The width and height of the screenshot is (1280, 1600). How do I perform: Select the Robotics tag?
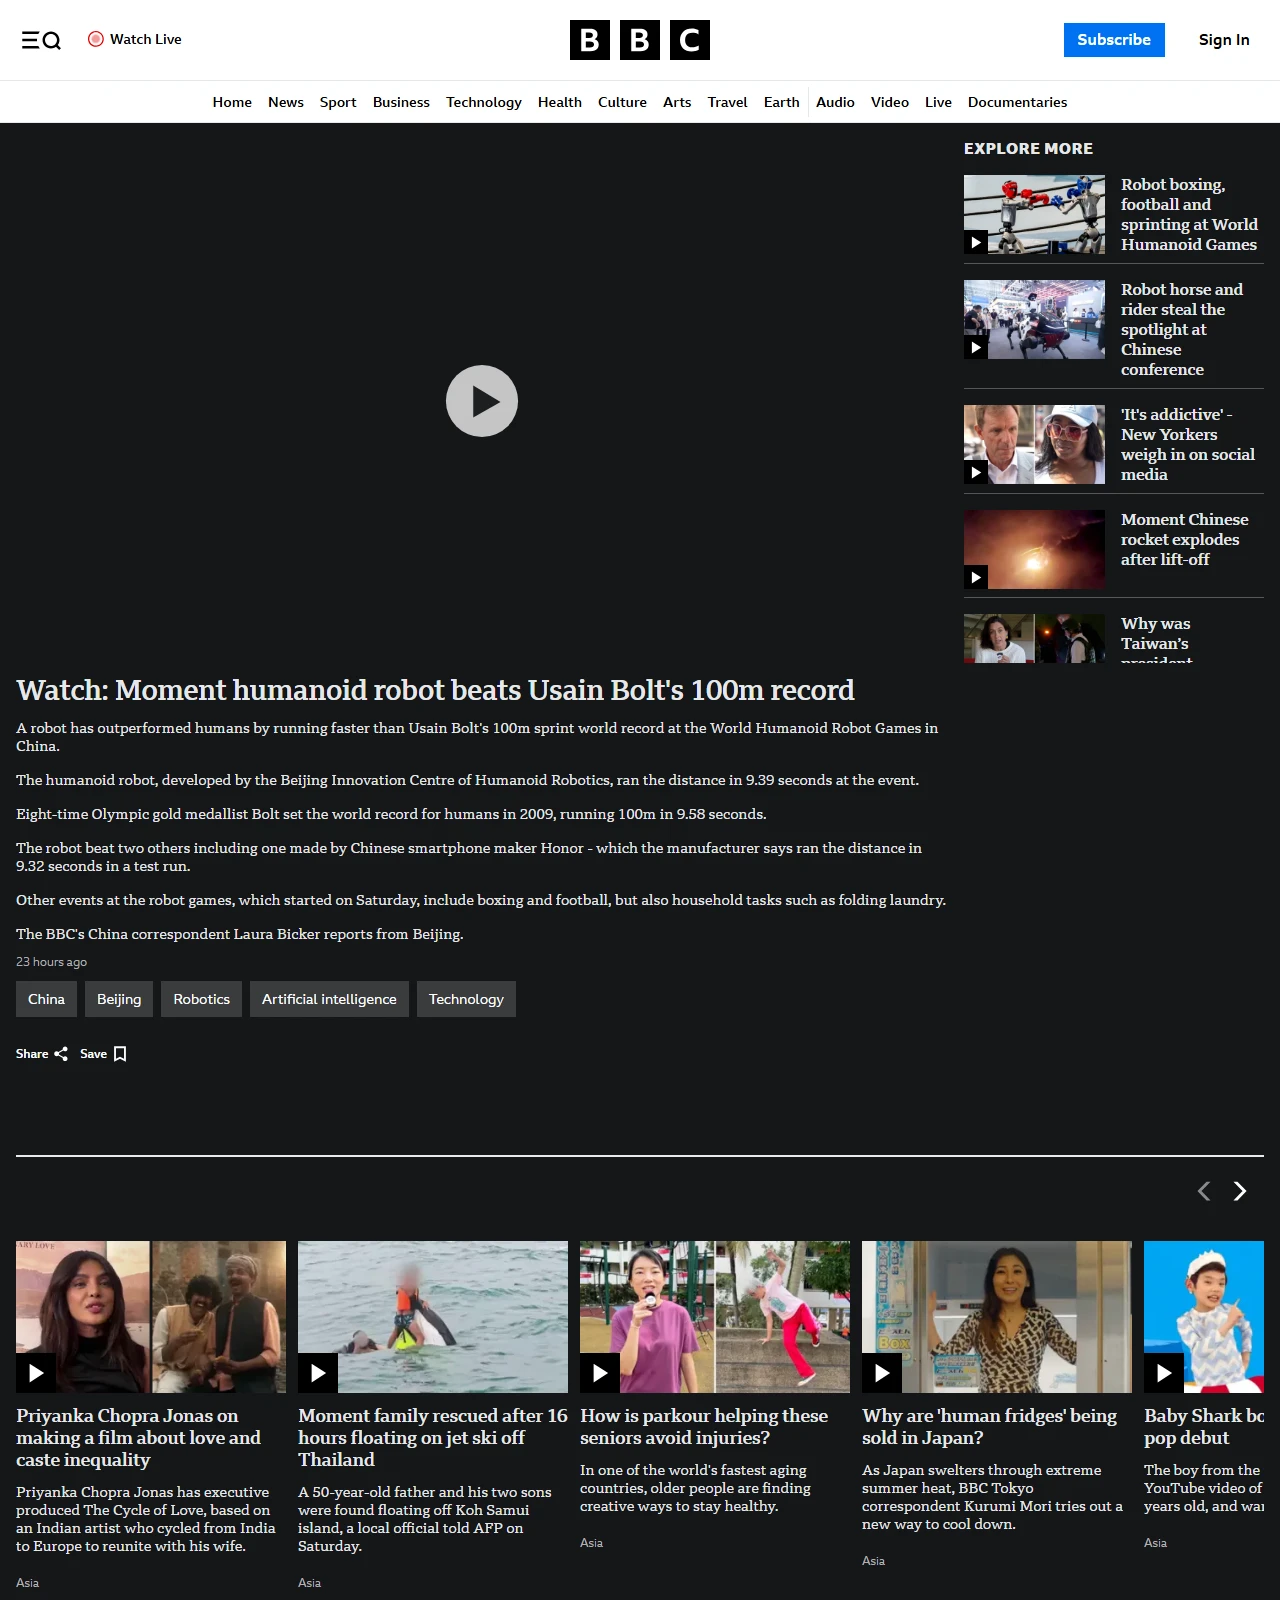coord(202,999)
